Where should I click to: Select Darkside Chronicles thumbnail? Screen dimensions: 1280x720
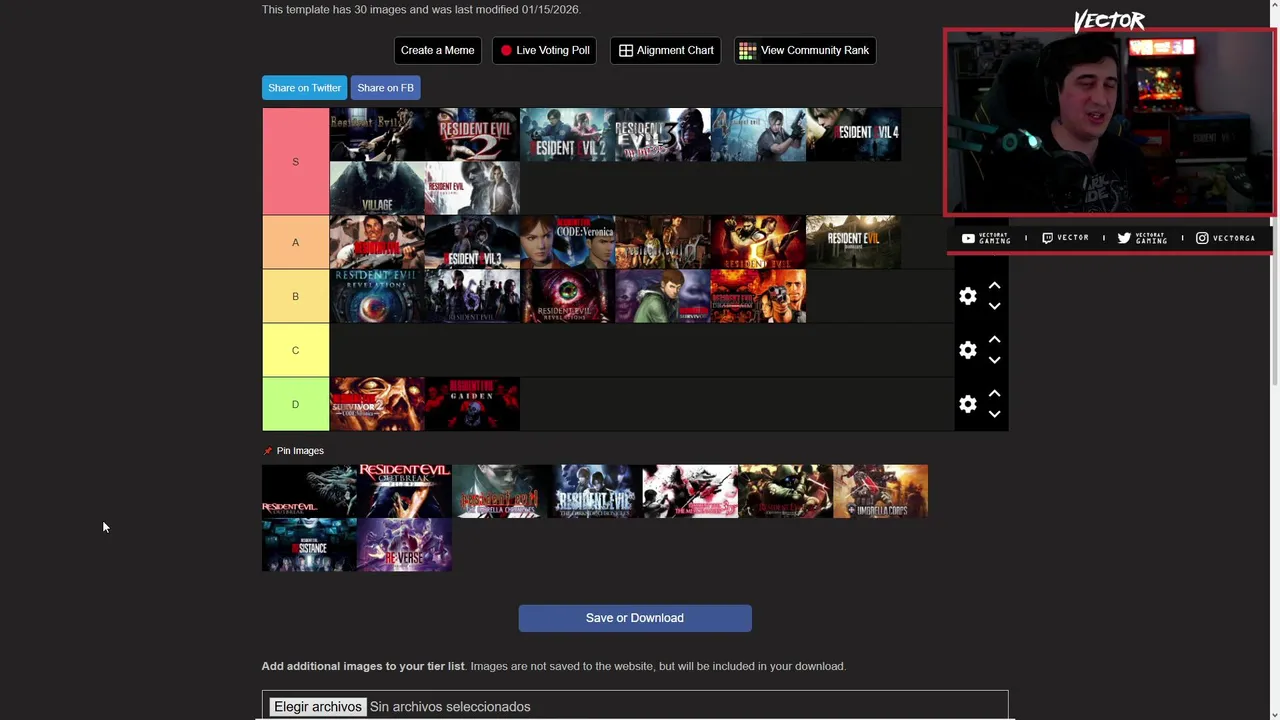coord(594,491)
